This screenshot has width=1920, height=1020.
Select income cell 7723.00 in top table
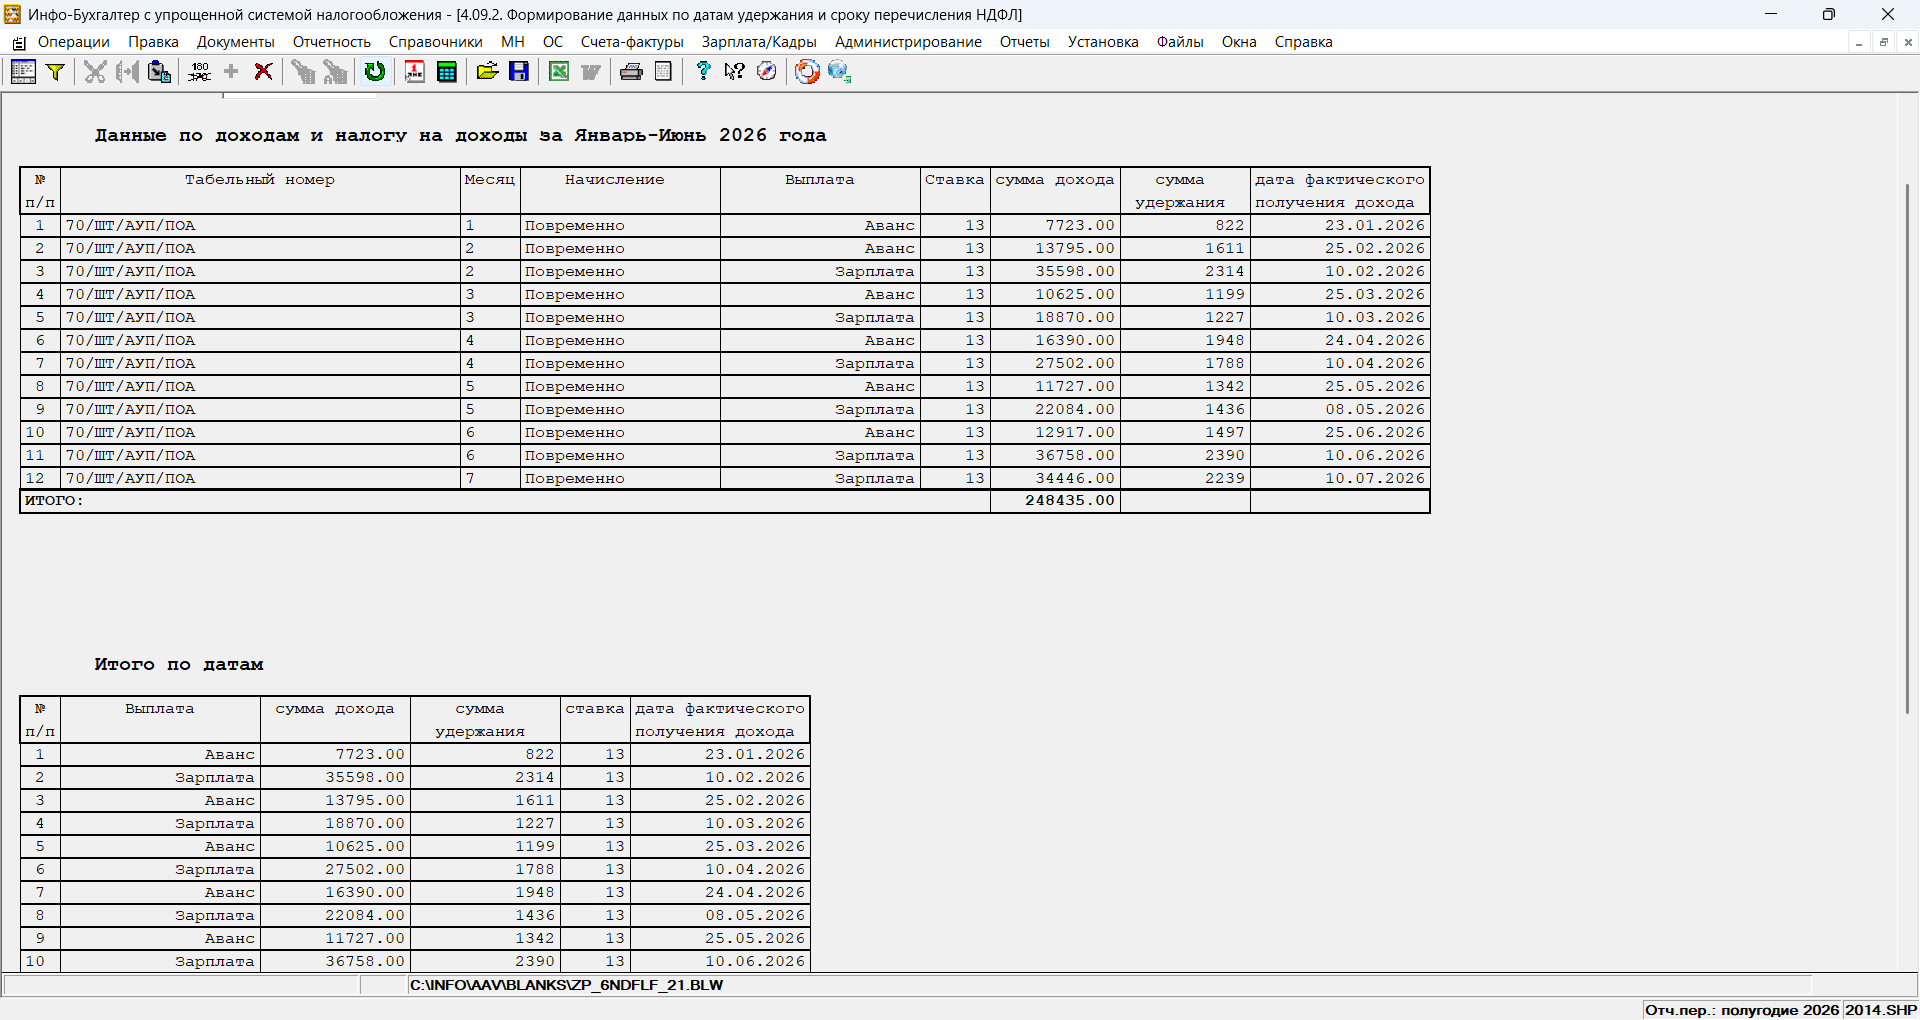pyautogui.click(x=1056, y=226)
